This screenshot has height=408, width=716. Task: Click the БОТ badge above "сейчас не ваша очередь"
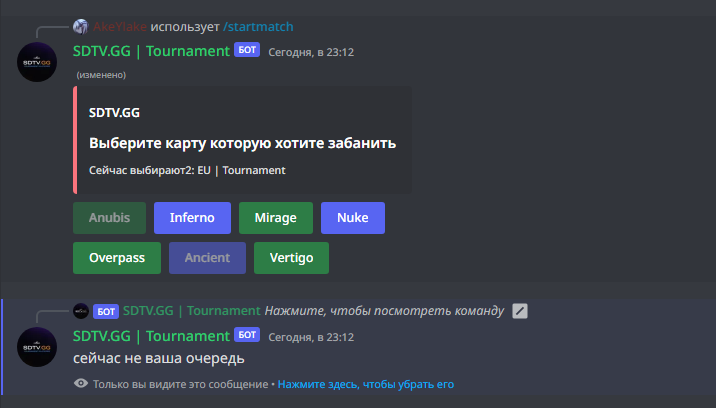click(x=247, y=335)
